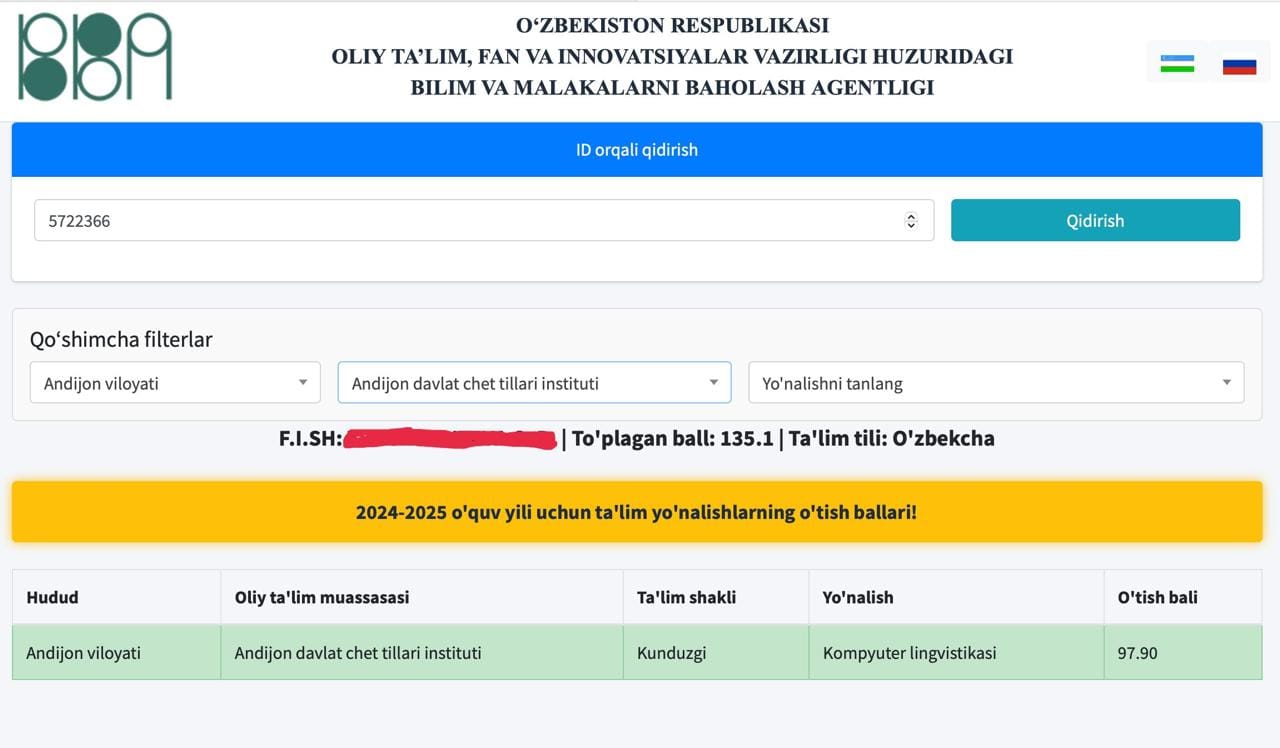1280x748 pixels.
Task: Switch language to Uzbek flag
Action: [1177, 65]
